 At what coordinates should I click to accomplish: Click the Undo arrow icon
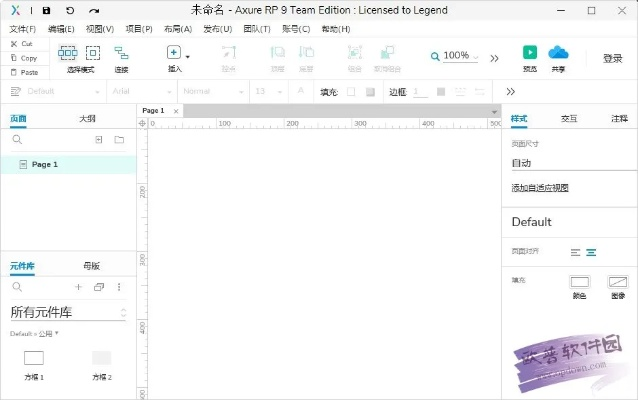(70, 10)
